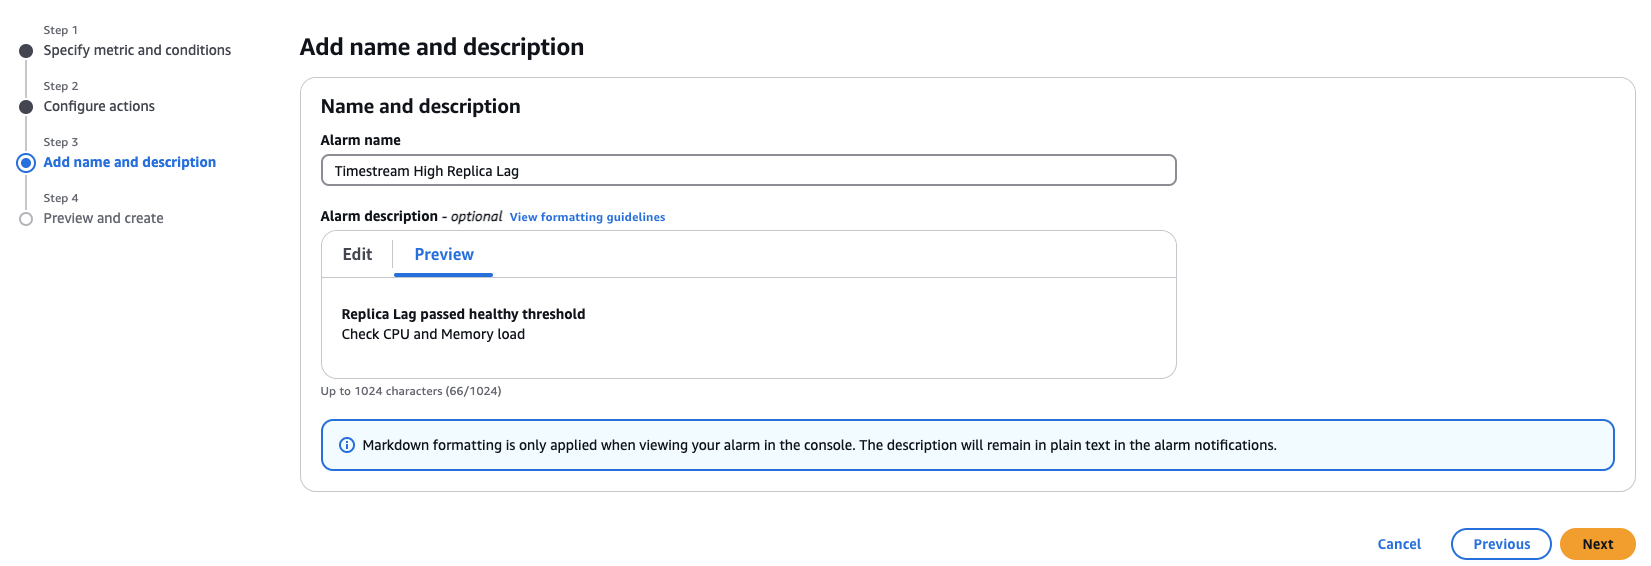Image resolution: width=1651 pixels, height=566 pixels.
Task: Click the Check CPU and Memory load line
Action: point(433,334)
